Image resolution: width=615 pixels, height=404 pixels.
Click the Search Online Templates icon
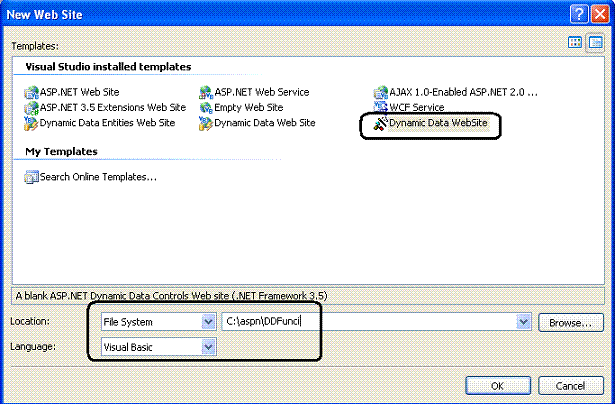pyautogui.click(x=31, y=177)
